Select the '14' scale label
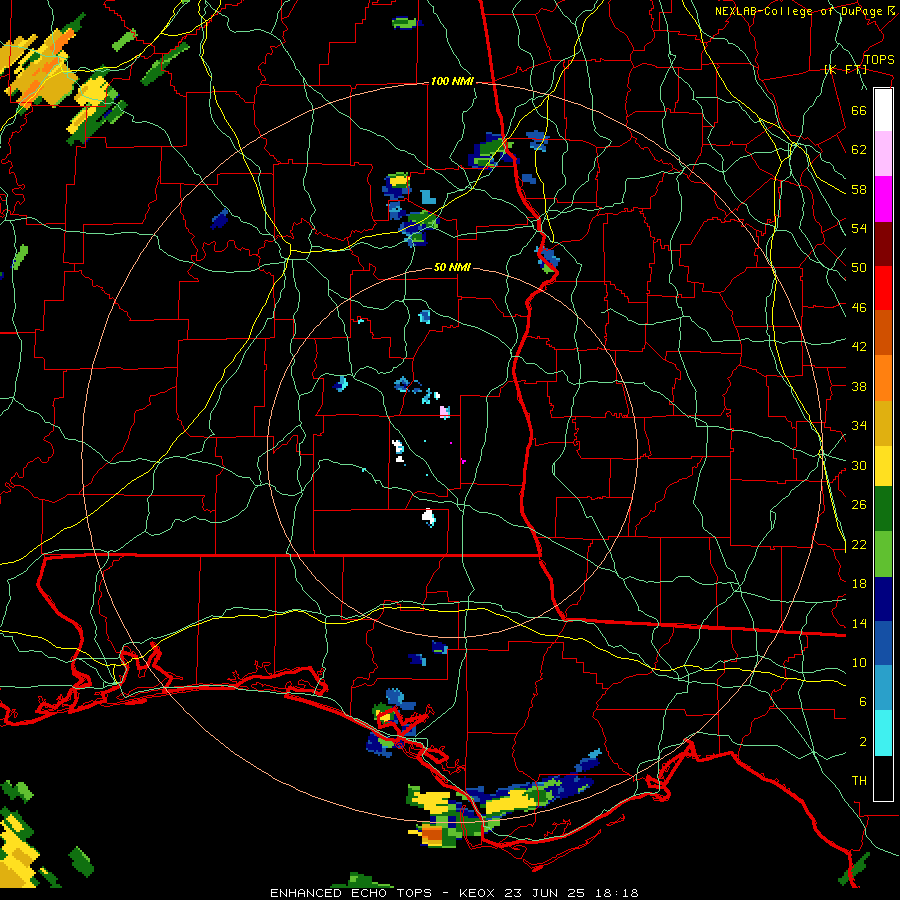 [x=859, y=623]
